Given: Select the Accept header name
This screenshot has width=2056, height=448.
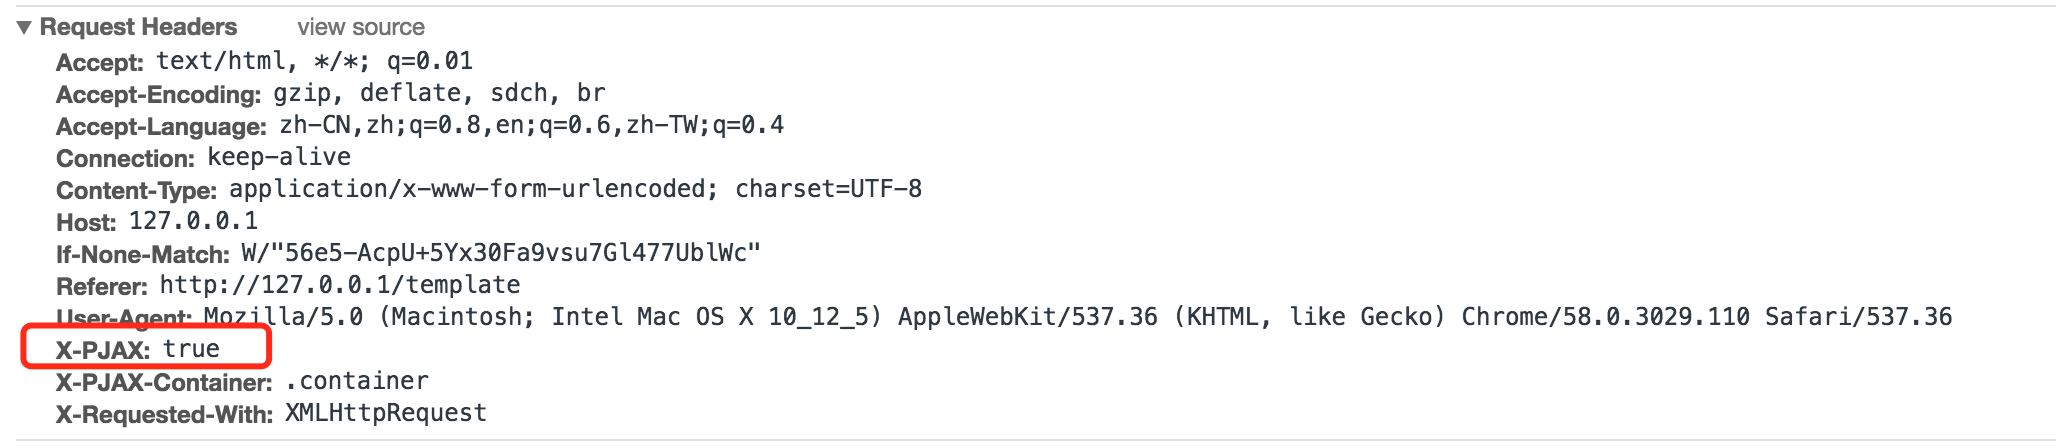Looking at the screenshot, I should click(x=100, y=62).
